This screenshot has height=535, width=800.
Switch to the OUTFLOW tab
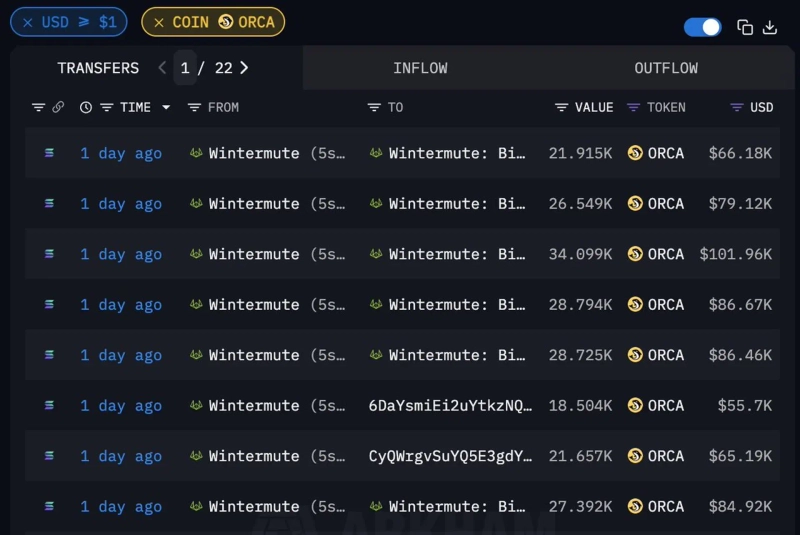666,68
